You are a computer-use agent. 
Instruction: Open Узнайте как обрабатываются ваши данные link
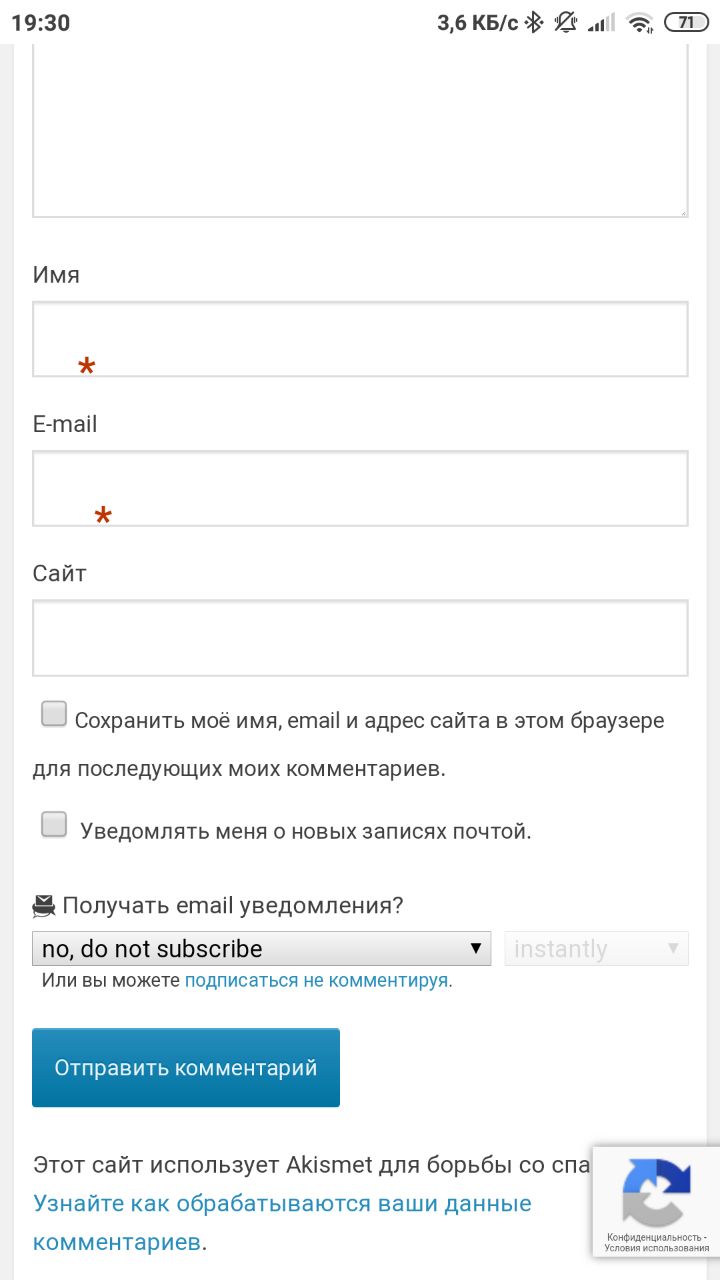282,1203
